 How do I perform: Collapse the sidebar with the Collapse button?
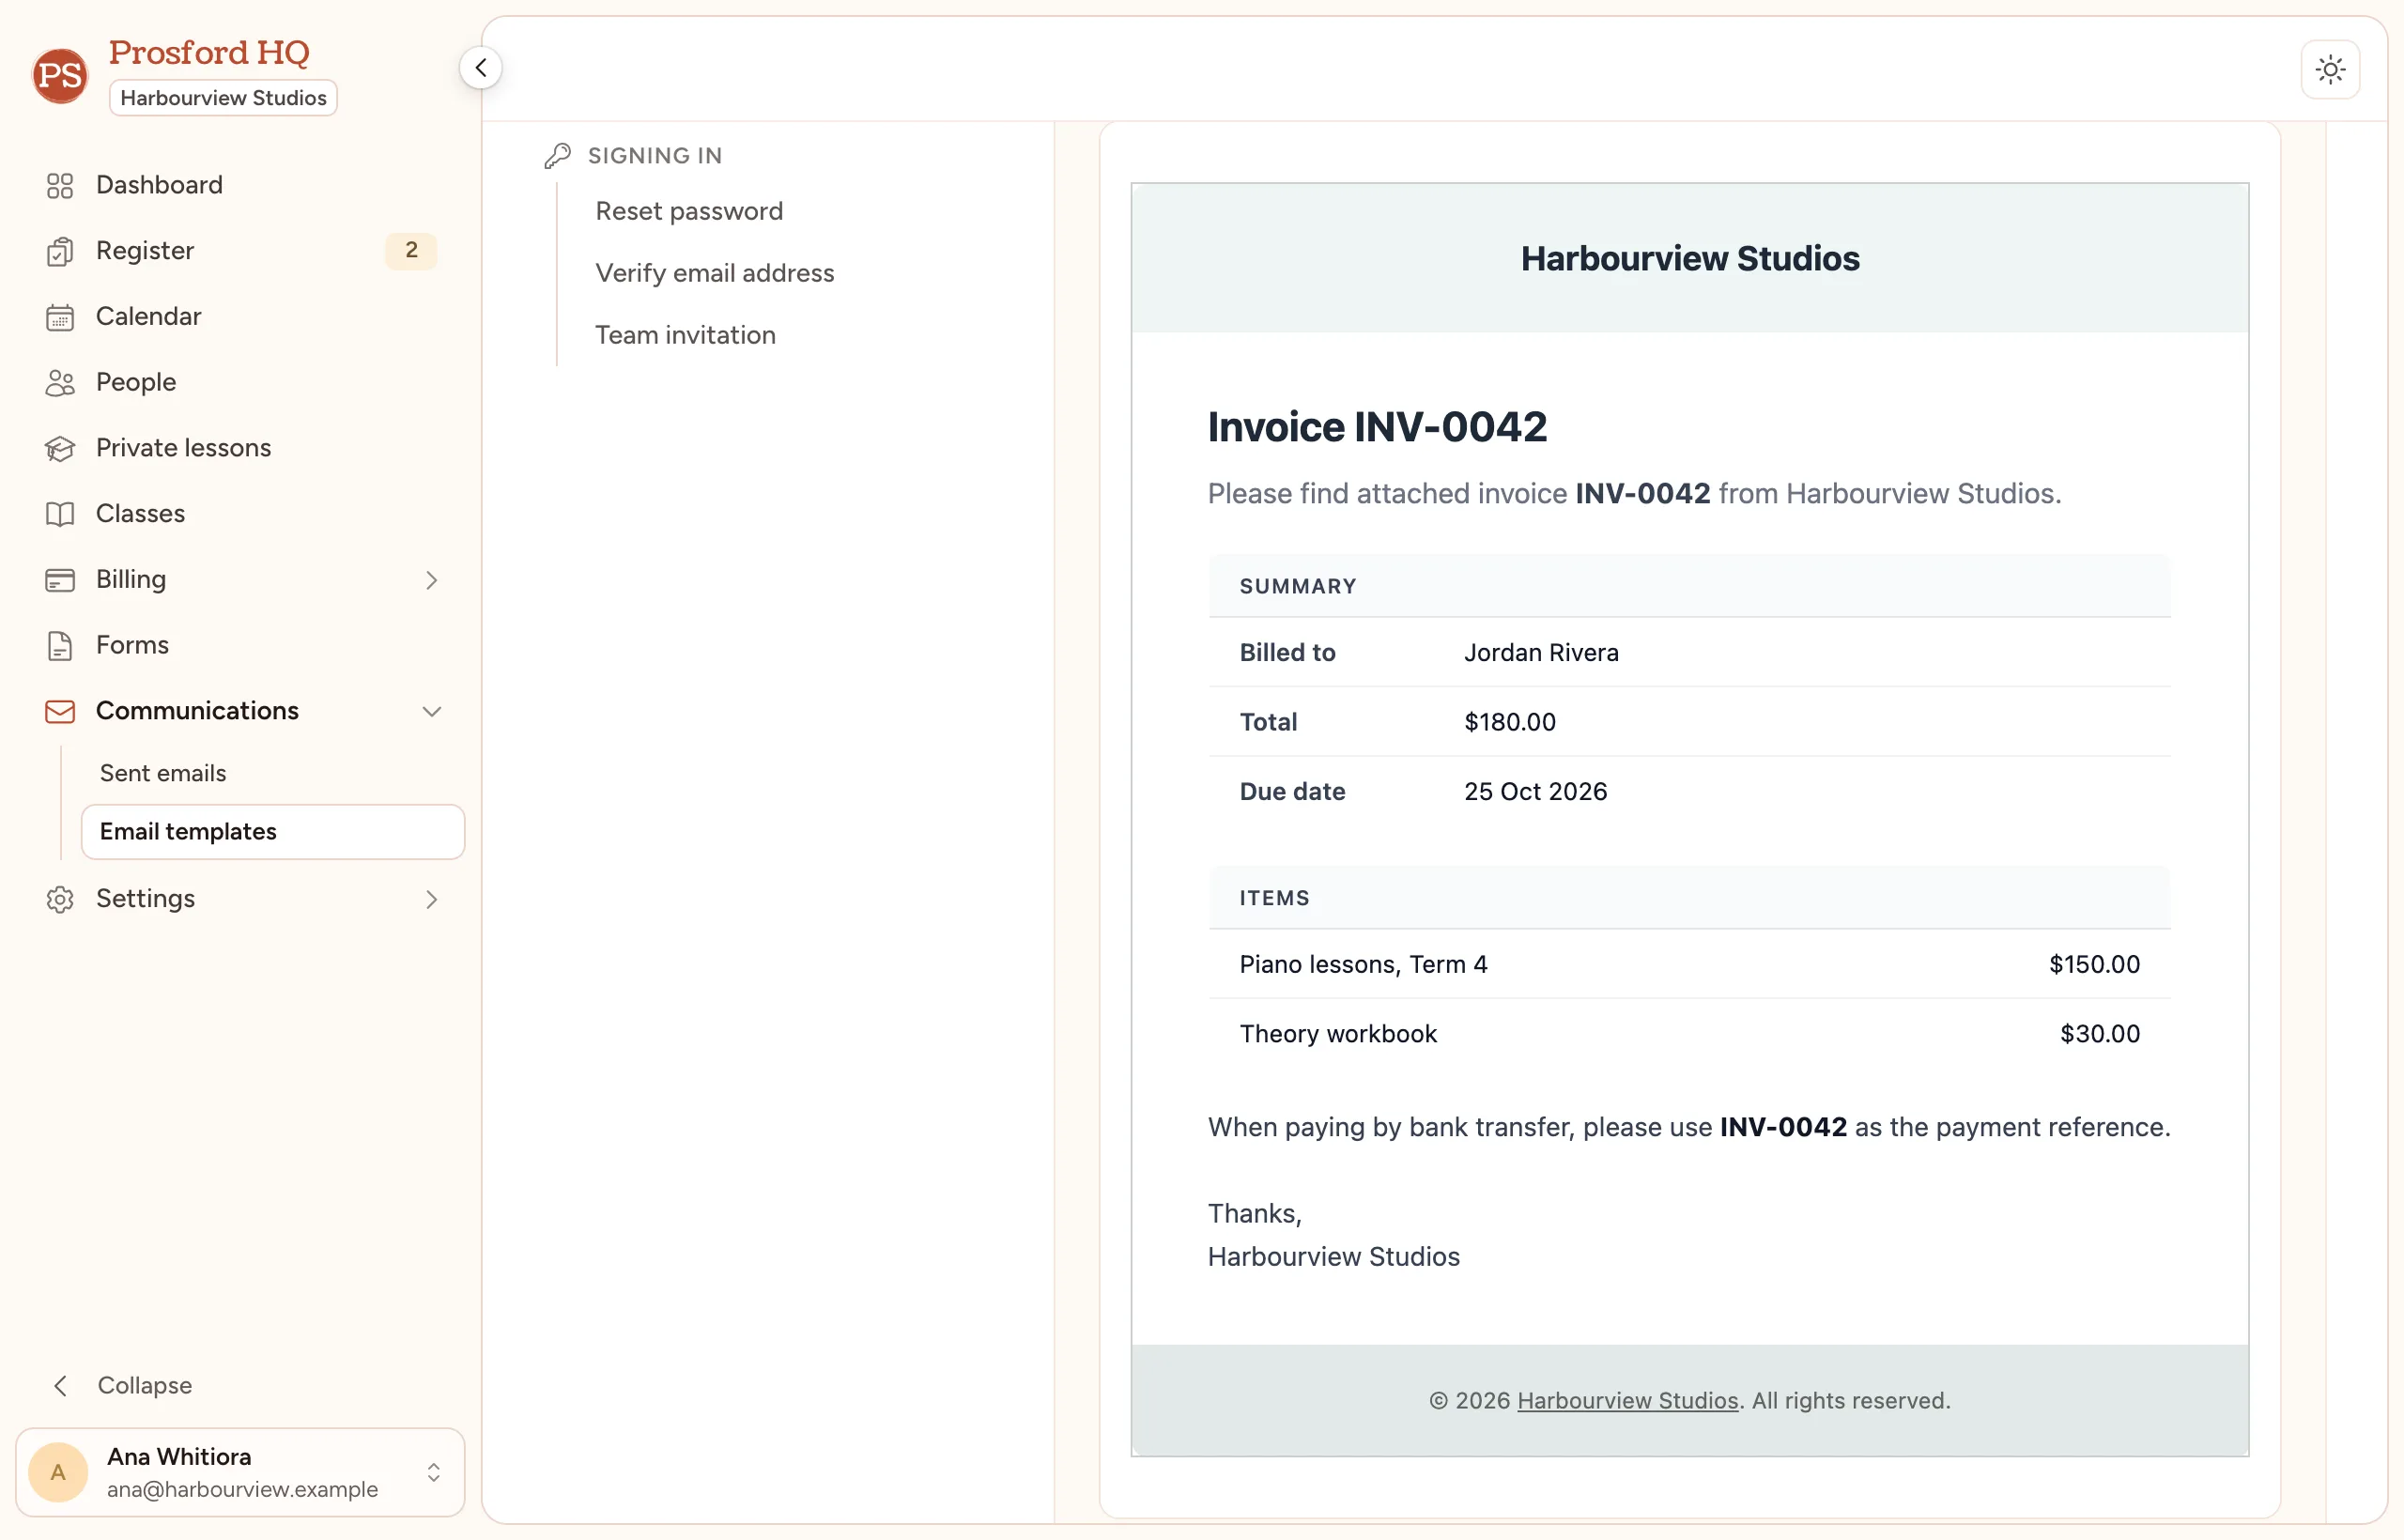click(122, 1385)
